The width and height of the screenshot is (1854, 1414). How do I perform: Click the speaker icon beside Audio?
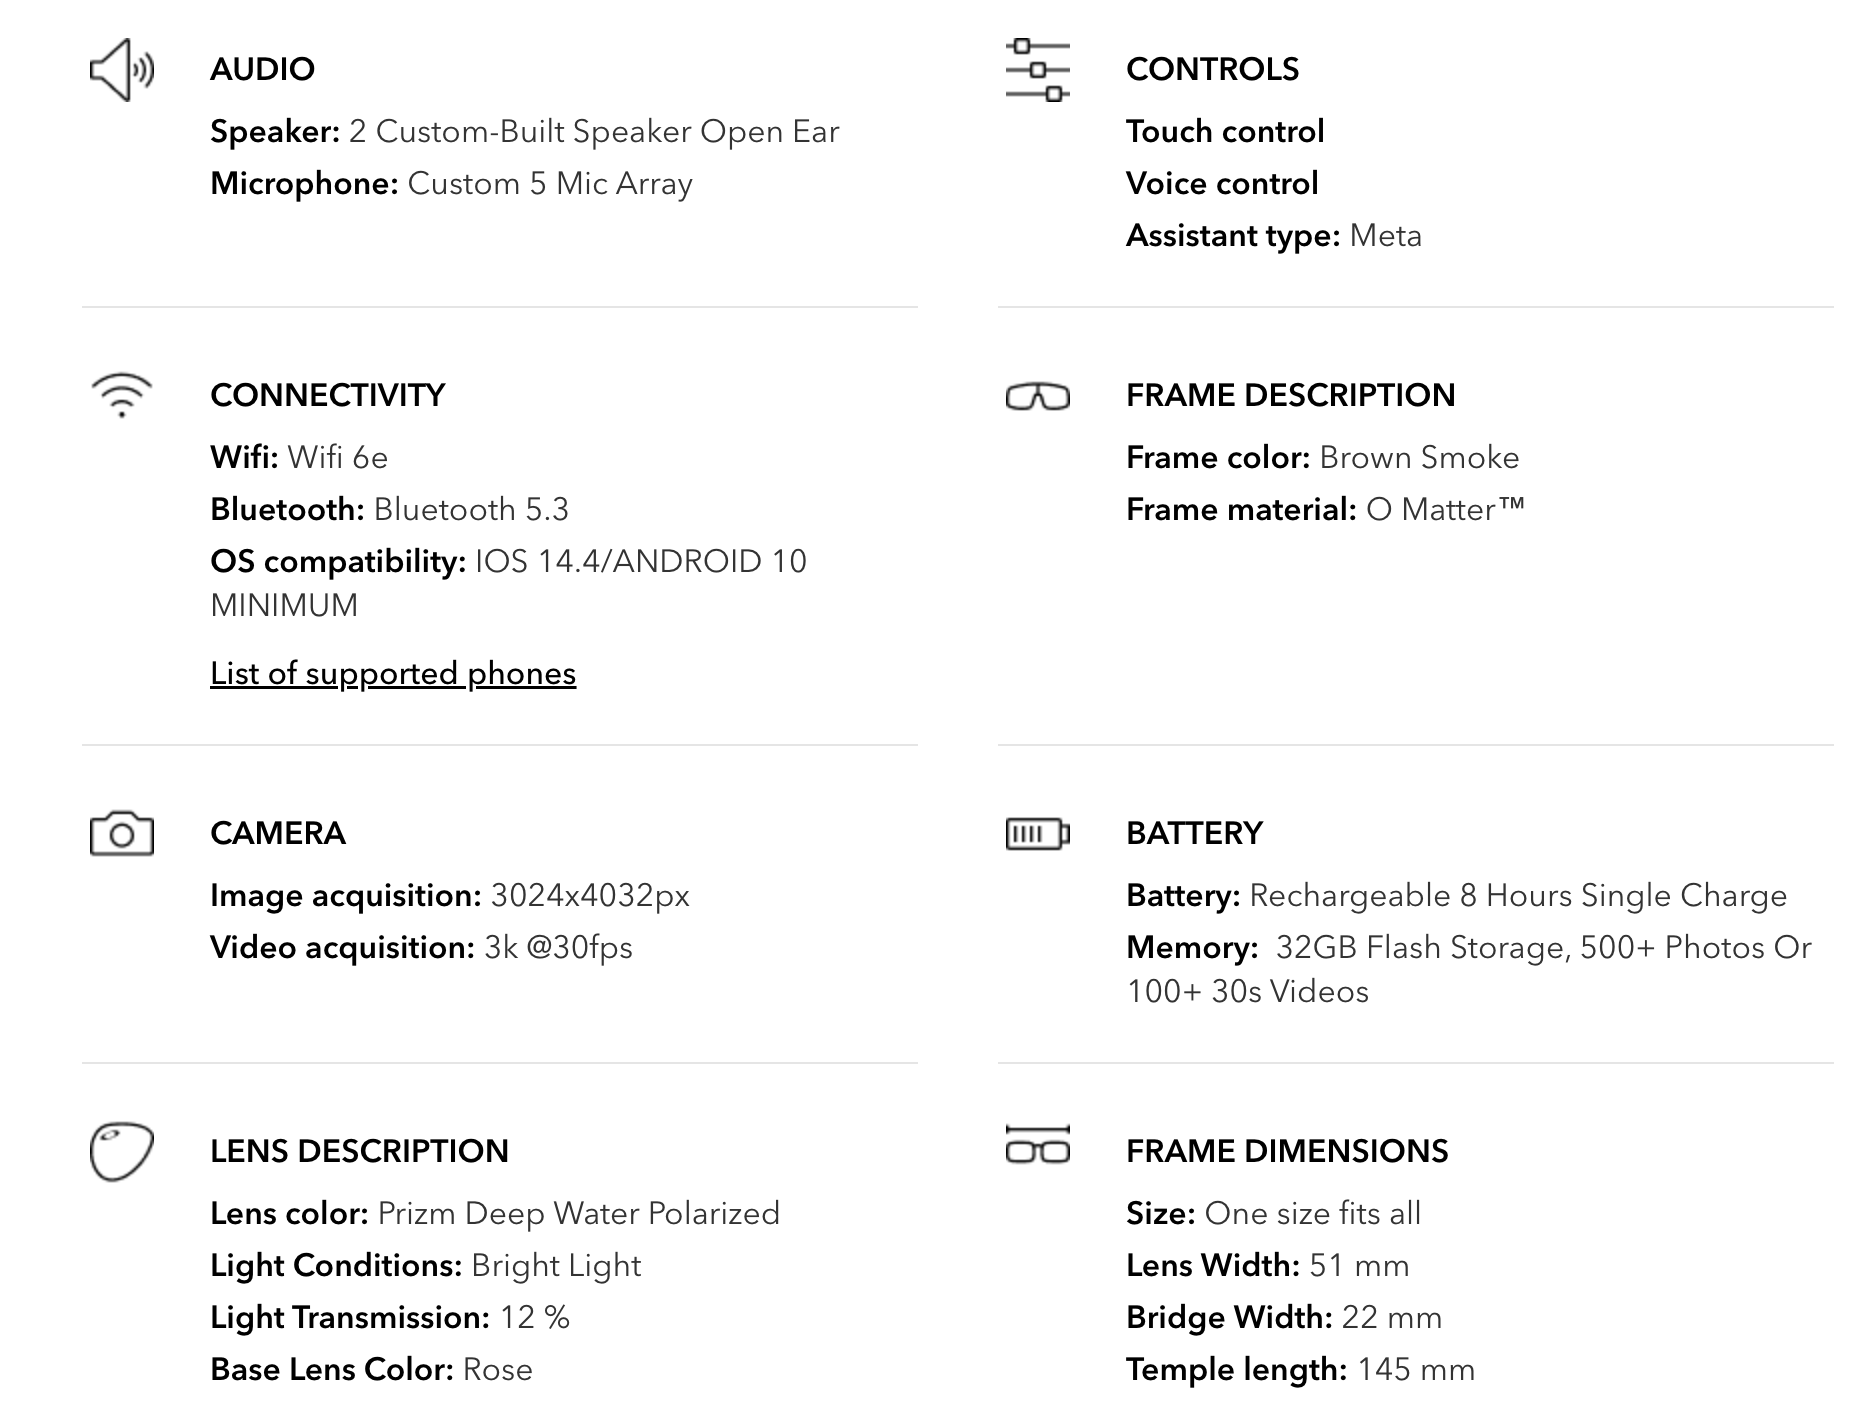[121, 70]
